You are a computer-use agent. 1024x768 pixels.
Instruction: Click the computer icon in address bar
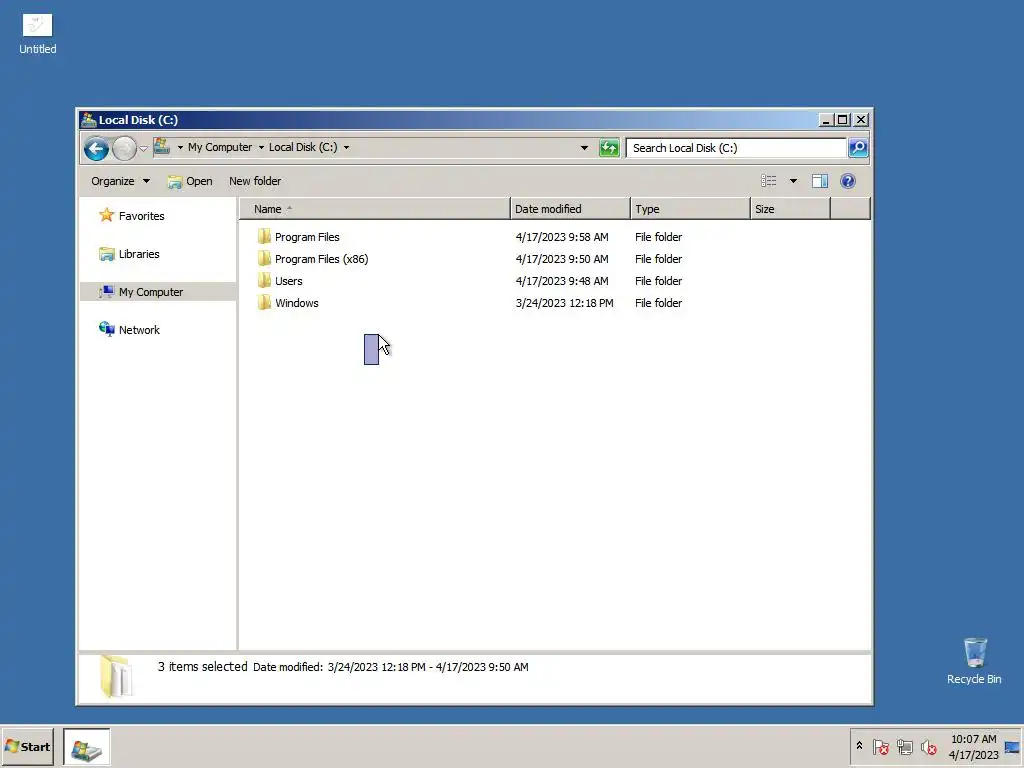click(x=162, y=147)
